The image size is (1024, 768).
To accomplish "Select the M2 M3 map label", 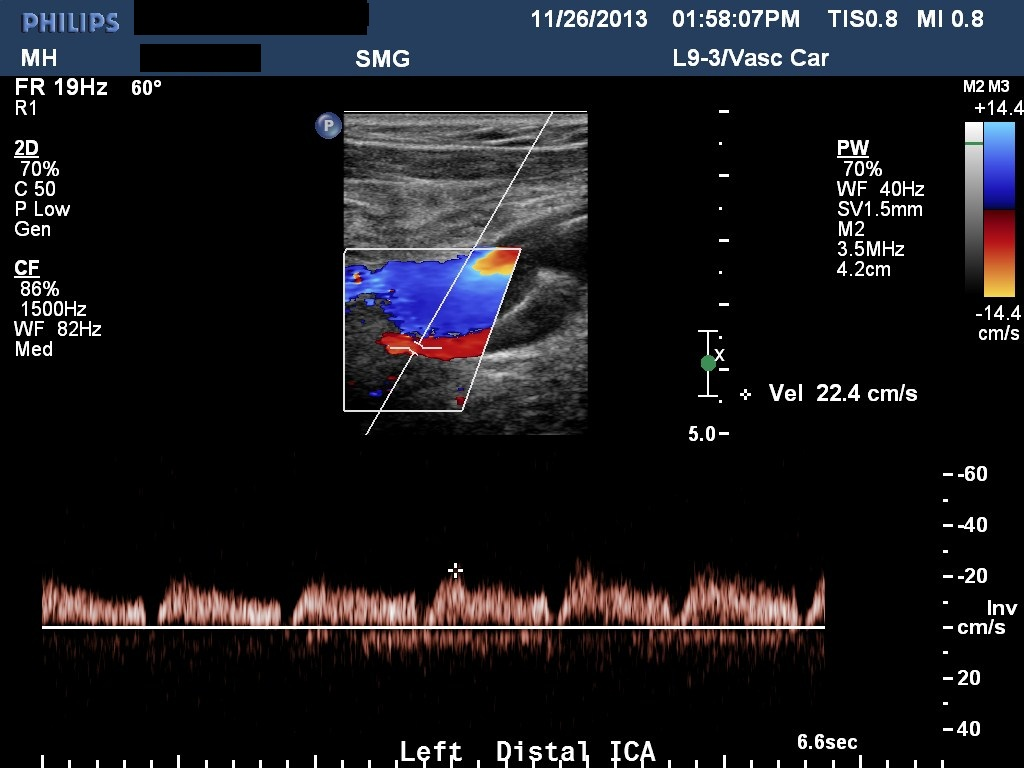I will pos(986,87).
